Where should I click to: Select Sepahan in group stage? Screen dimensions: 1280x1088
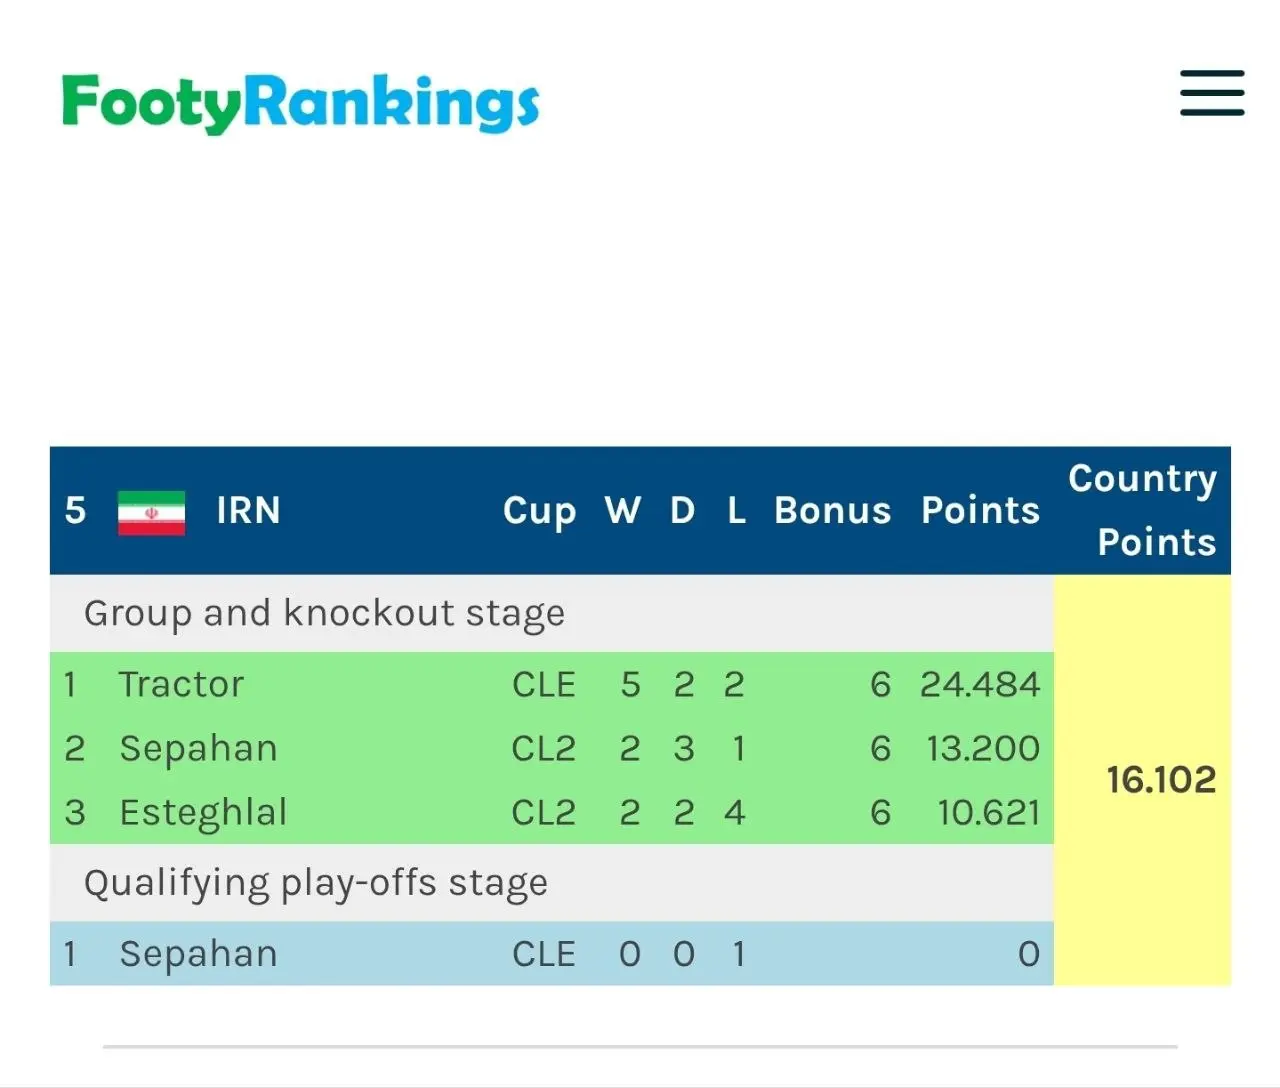tap(198, 749)
